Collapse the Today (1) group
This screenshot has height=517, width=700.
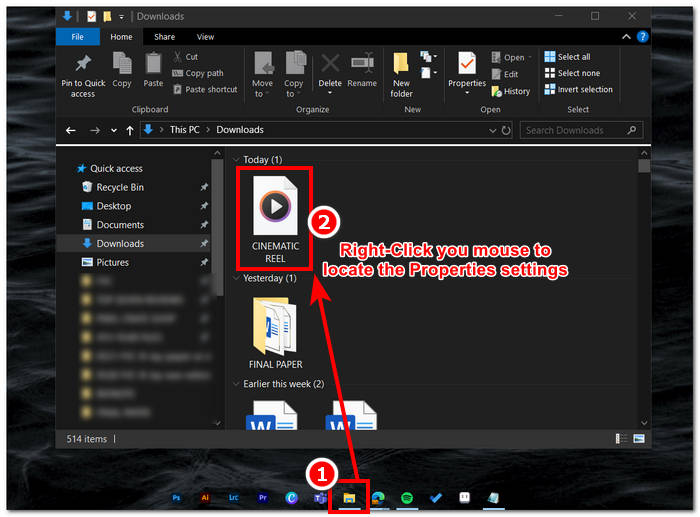236,159
